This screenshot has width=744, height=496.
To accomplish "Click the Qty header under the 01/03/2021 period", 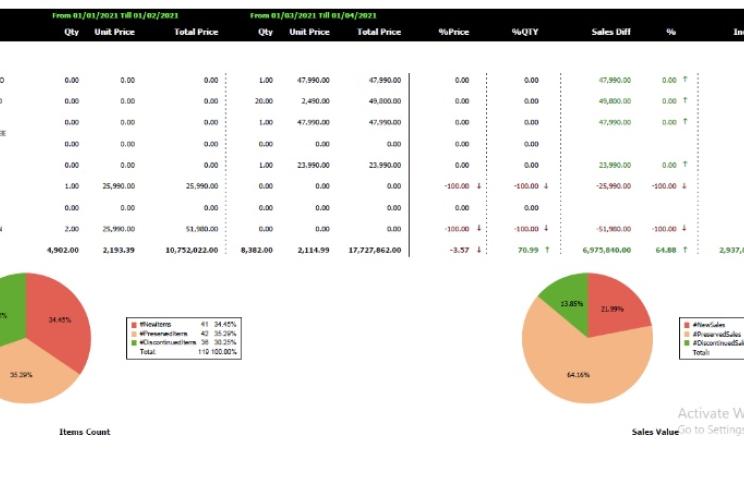I will tap(265, 32).
